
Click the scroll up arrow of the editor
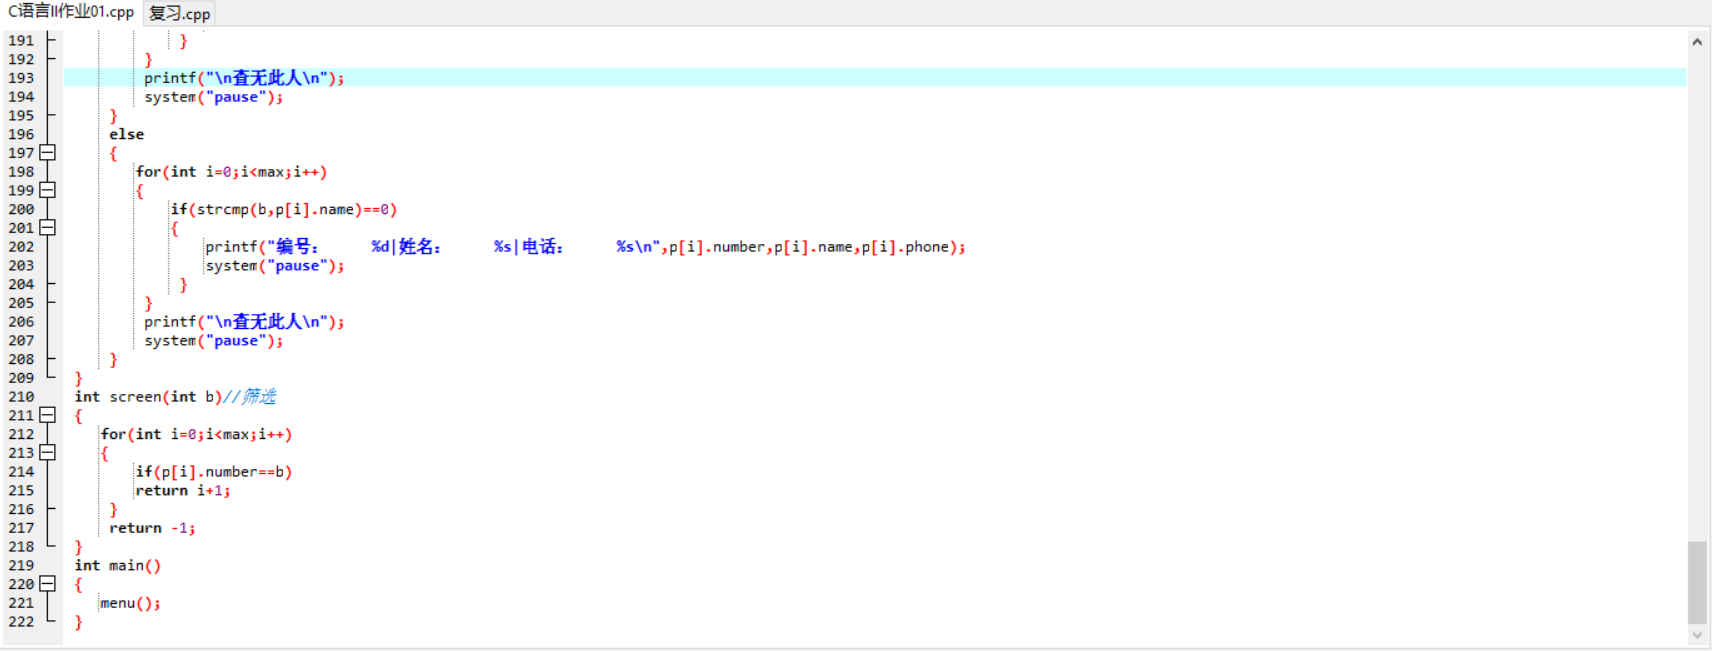click(1697, 42)
